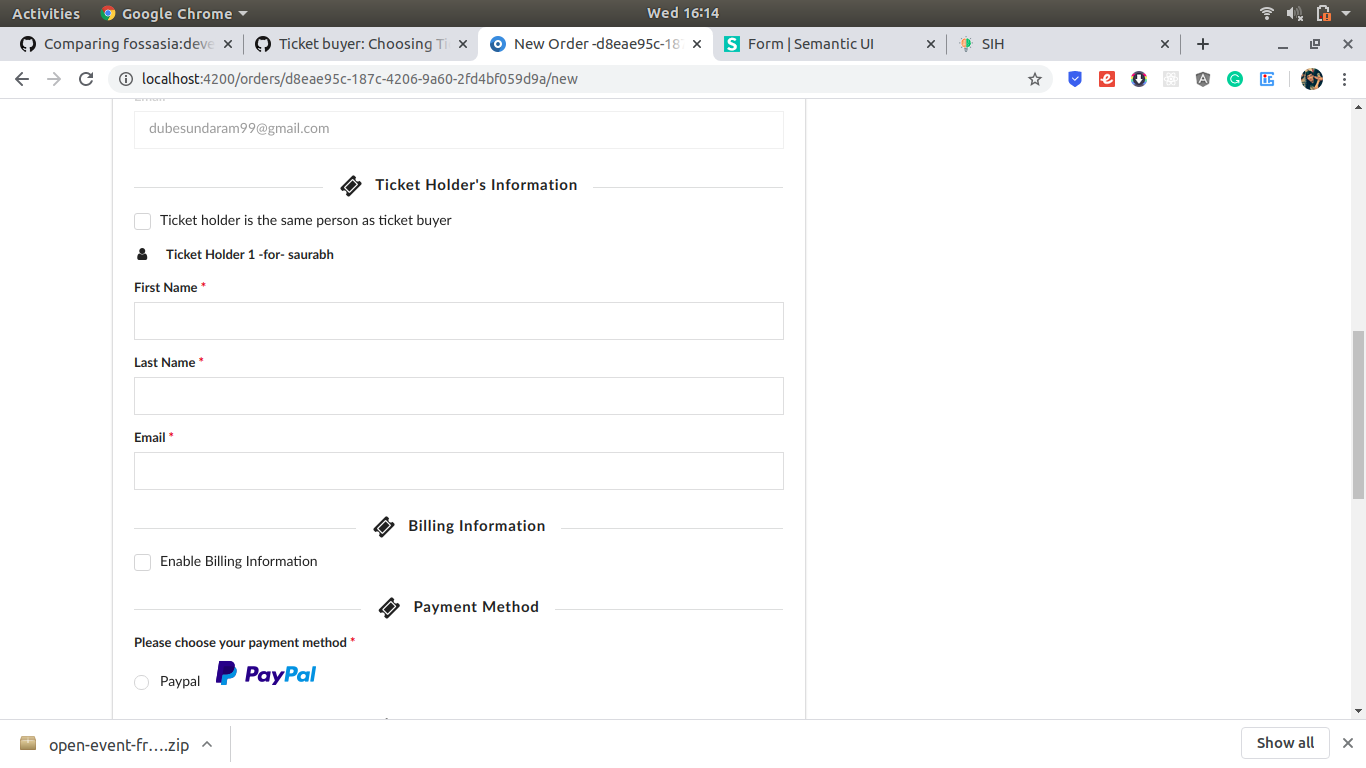
Task: Bookmark this page with the star icon
Action: (x=1035, y=78)
